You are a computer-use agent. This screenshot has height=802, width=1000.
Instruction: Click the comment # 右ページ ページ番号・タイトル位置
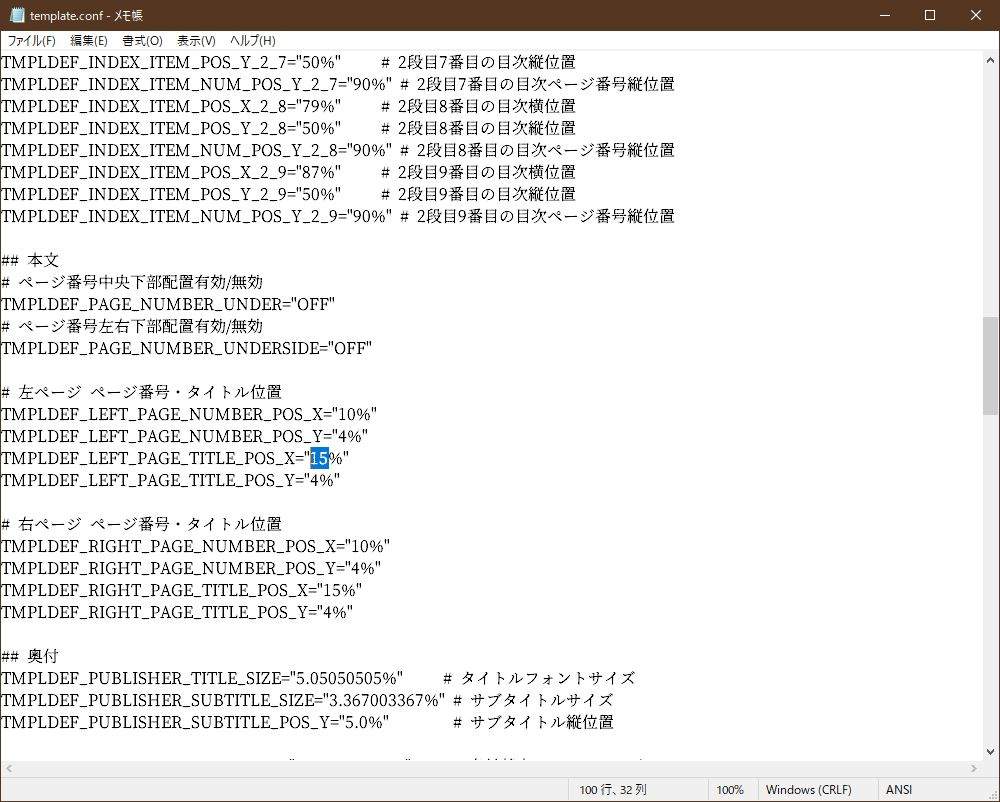pos(142,524)
